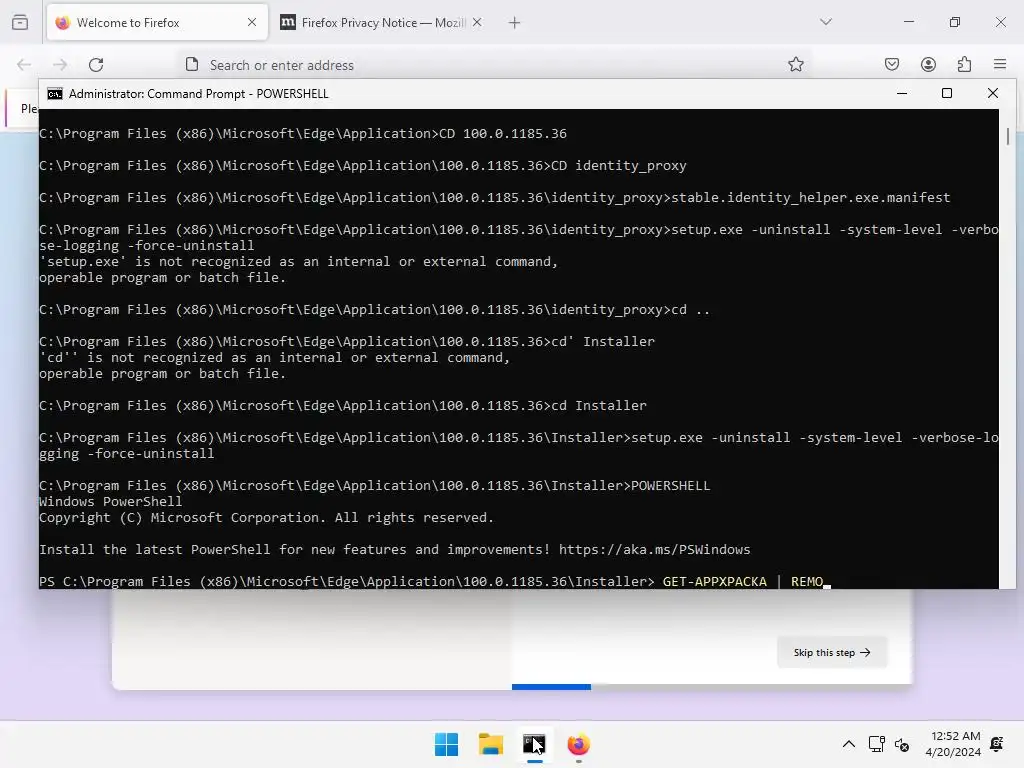Restore down the Firefox window

click(x=955, y=22)
